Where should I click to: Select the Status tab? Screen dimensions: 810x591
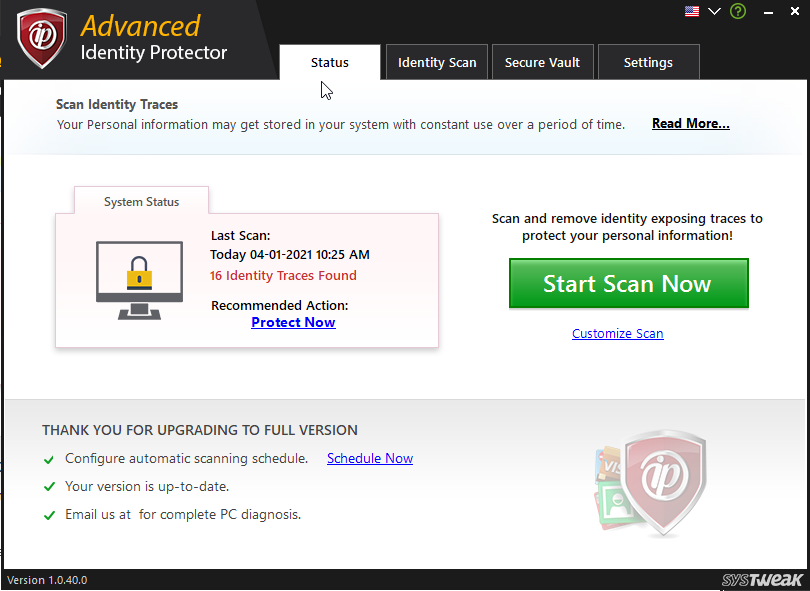tap(329, 61)
